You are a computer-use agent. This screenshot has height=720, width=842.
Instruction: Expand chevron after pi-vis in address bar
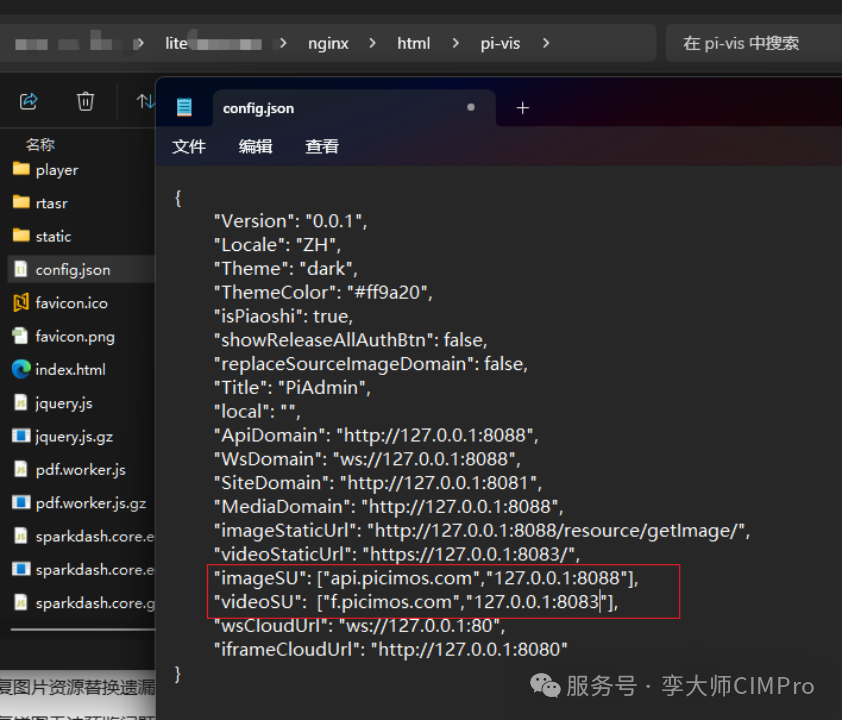point(546,43)
